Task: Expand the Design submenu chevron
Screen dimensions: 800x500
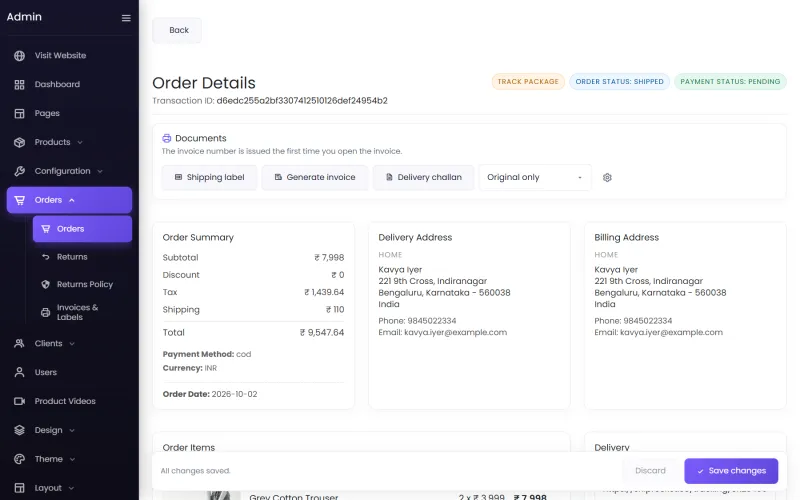Action: 72,430
